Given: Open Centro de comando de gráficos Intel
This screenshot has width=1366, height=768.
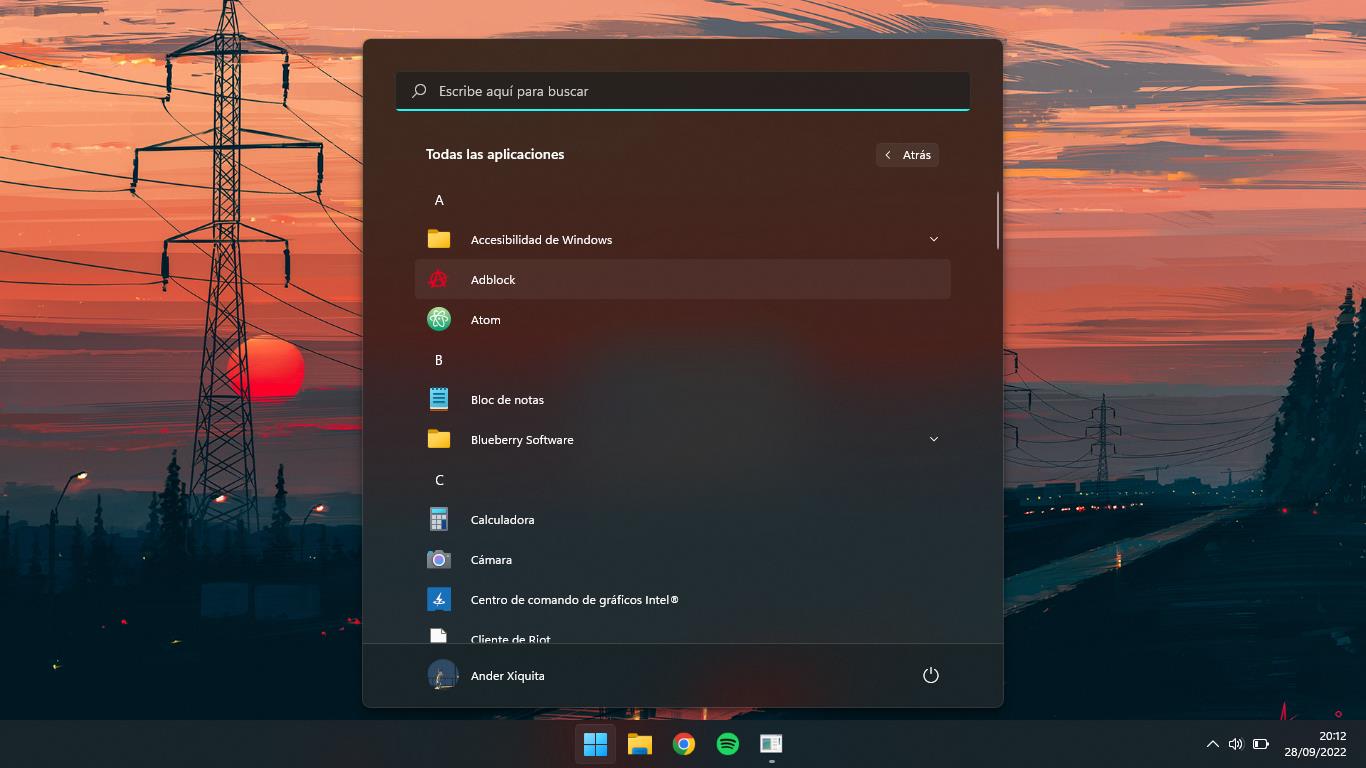Looking at the screenshot, I should tap(574, 600).
